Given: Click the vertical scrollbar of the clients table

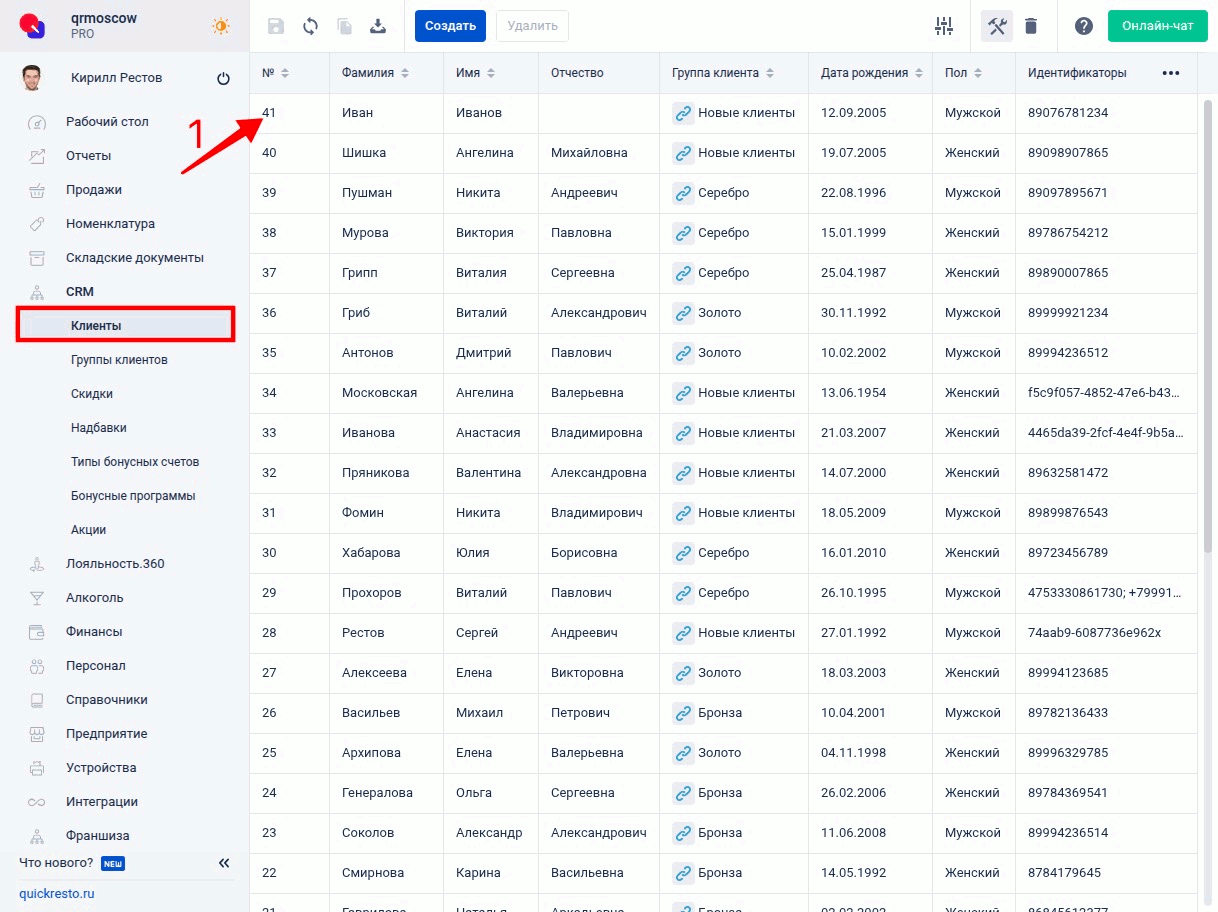Looking at the screenshot, I should [1210, 320].
